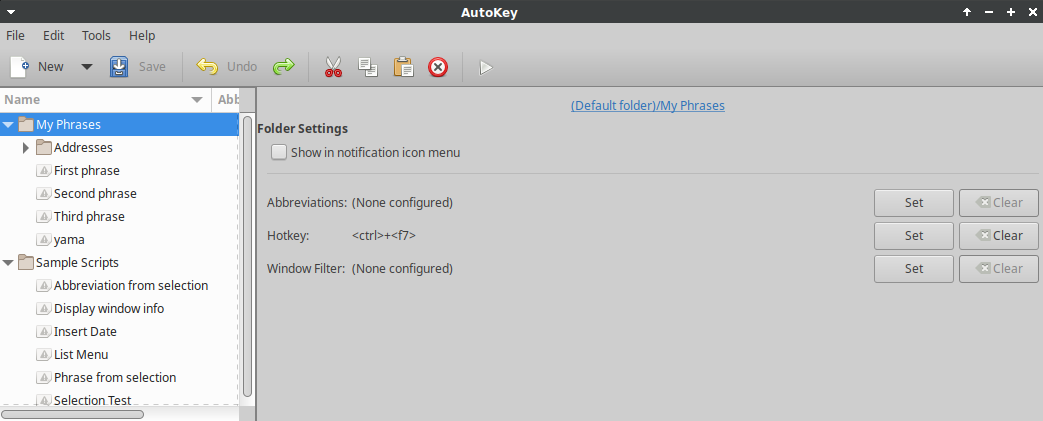Click the Copy icon in toolbar
The width and height of the screenshot is (1043, 421).
click(x=368, y=67)
